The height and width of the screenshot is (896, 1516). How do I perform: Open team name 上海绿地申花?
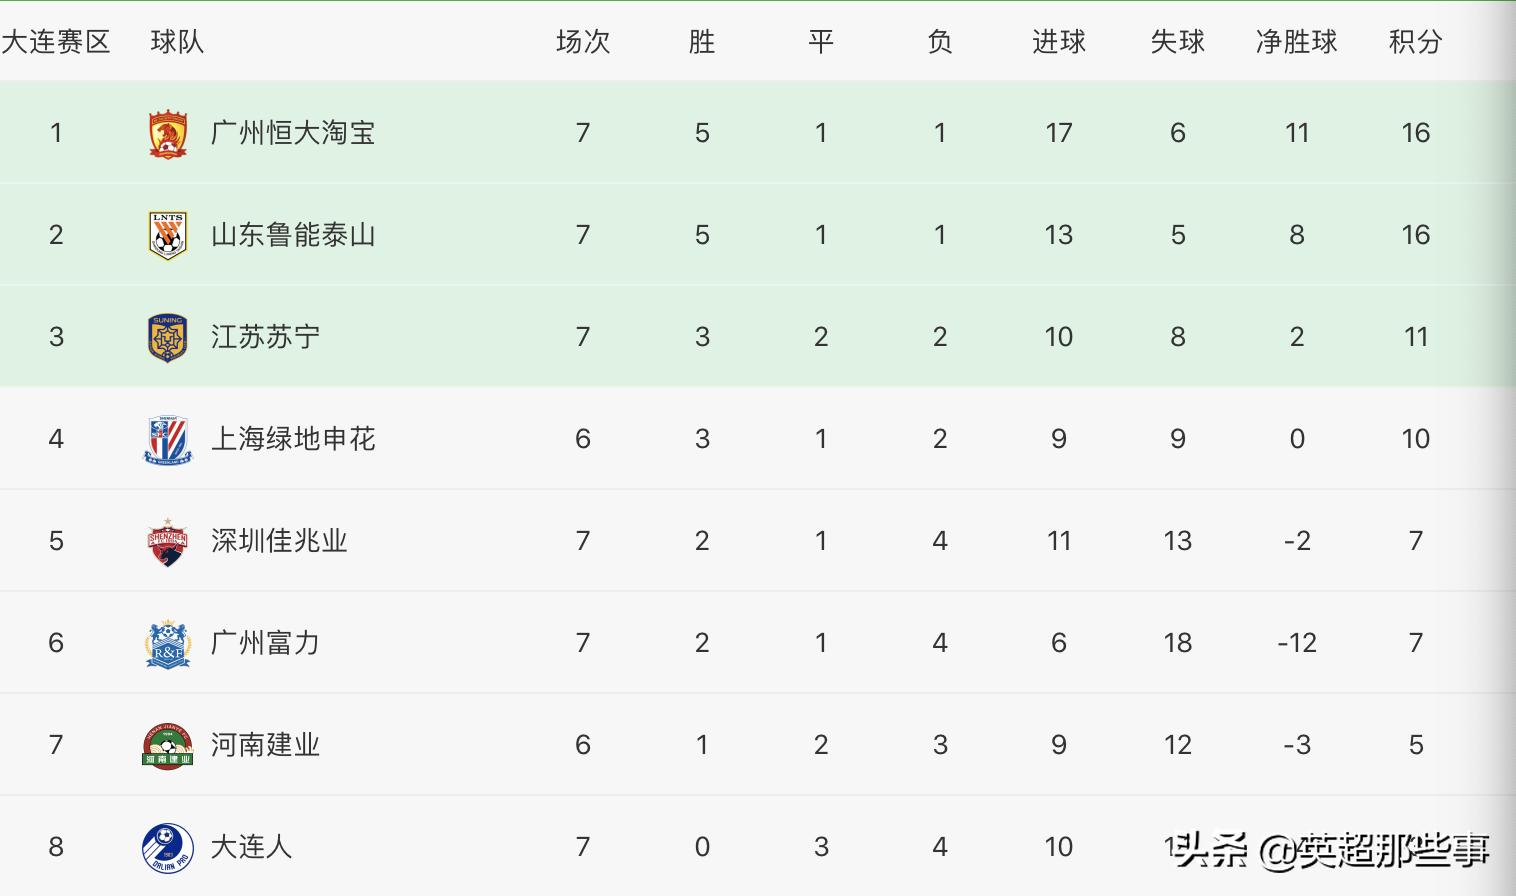tap(293, 439)
